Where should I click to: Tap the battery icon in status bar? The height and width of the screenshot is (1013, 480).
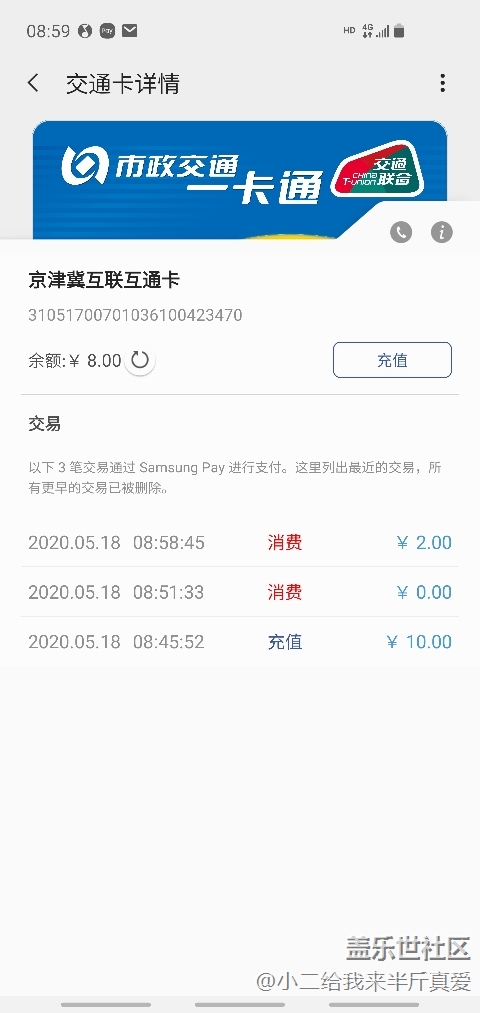click(x=399, y=30)
